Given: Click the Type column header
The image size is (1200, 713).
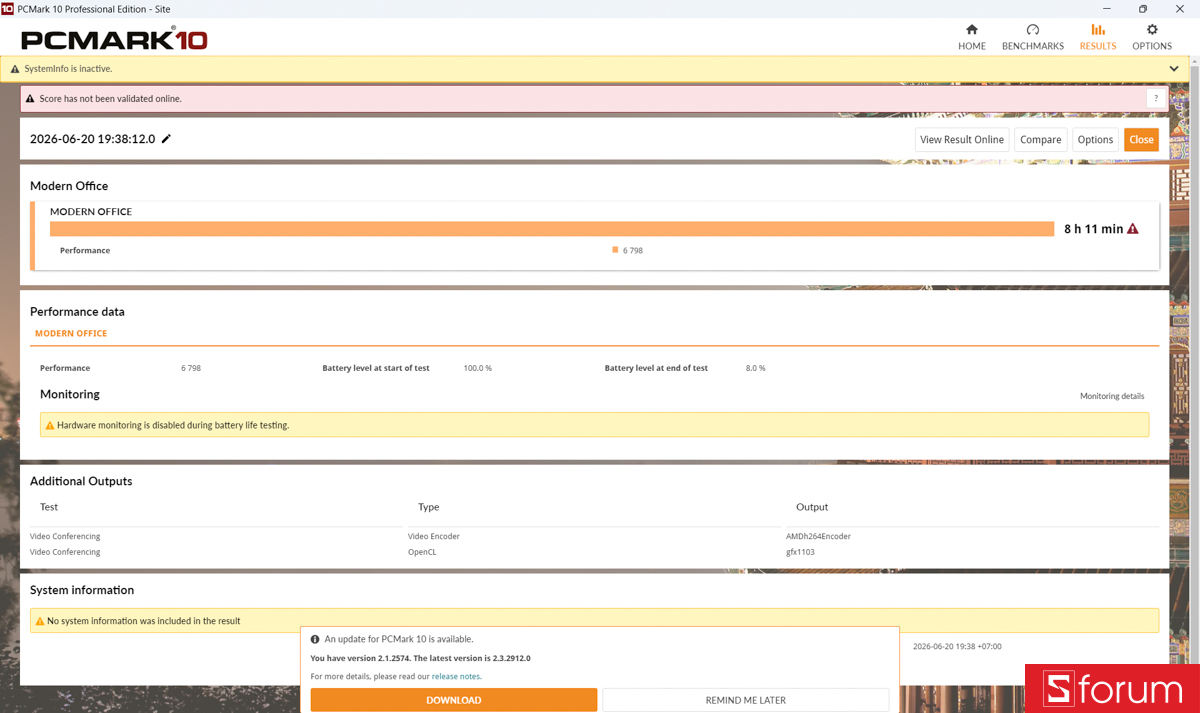Looking at the screenshot, I should (x=429, y=507).
